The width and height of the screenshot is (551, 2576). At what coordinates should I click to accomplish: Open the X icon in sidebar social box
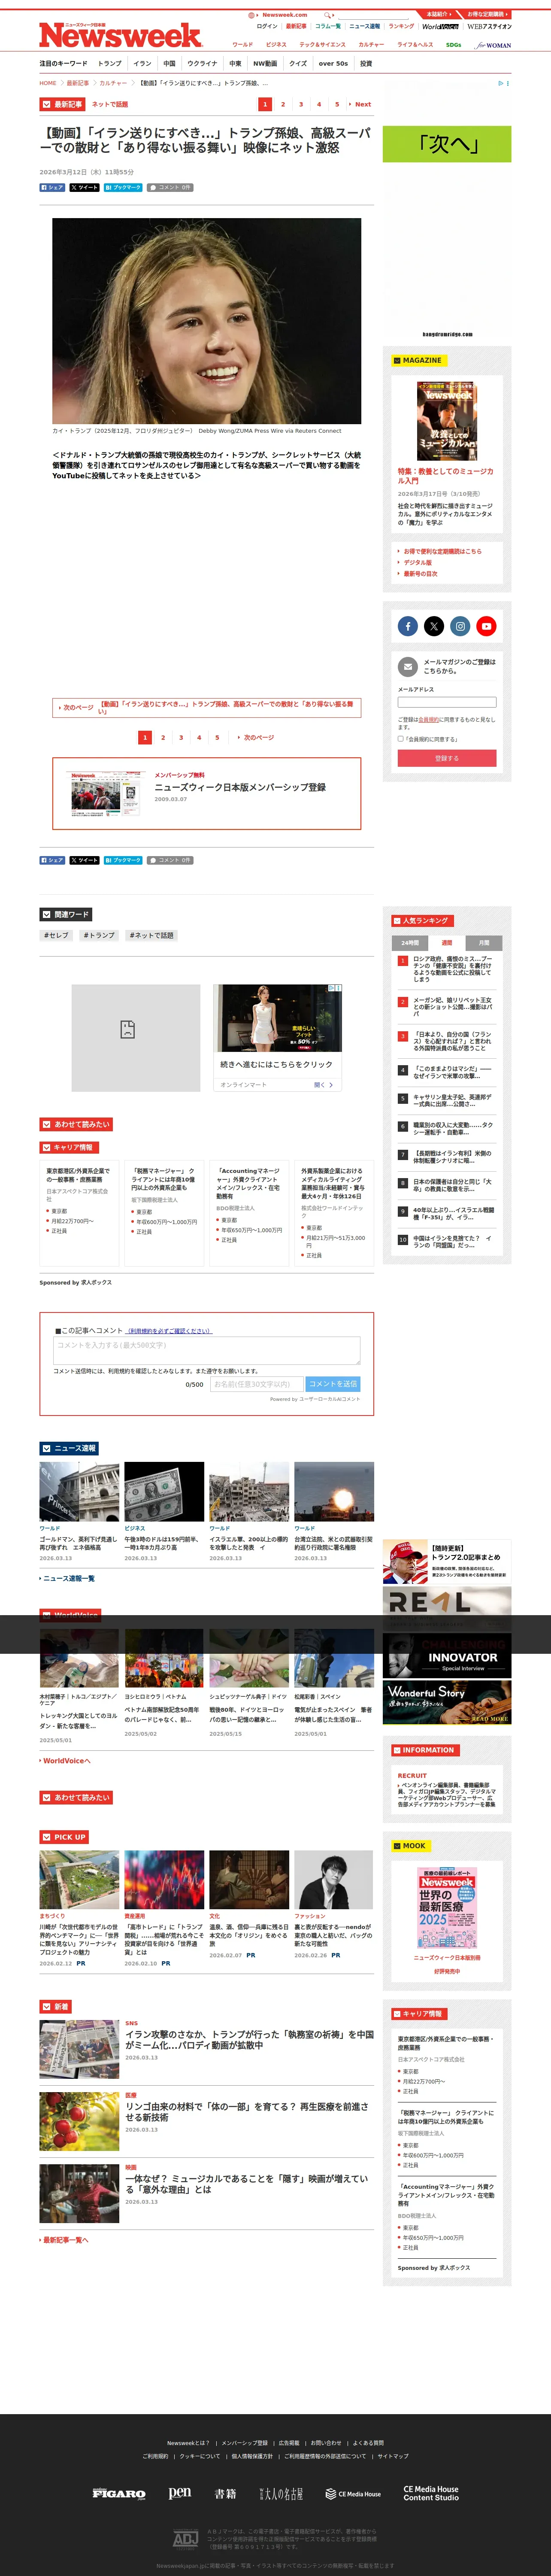click(434, 626)
